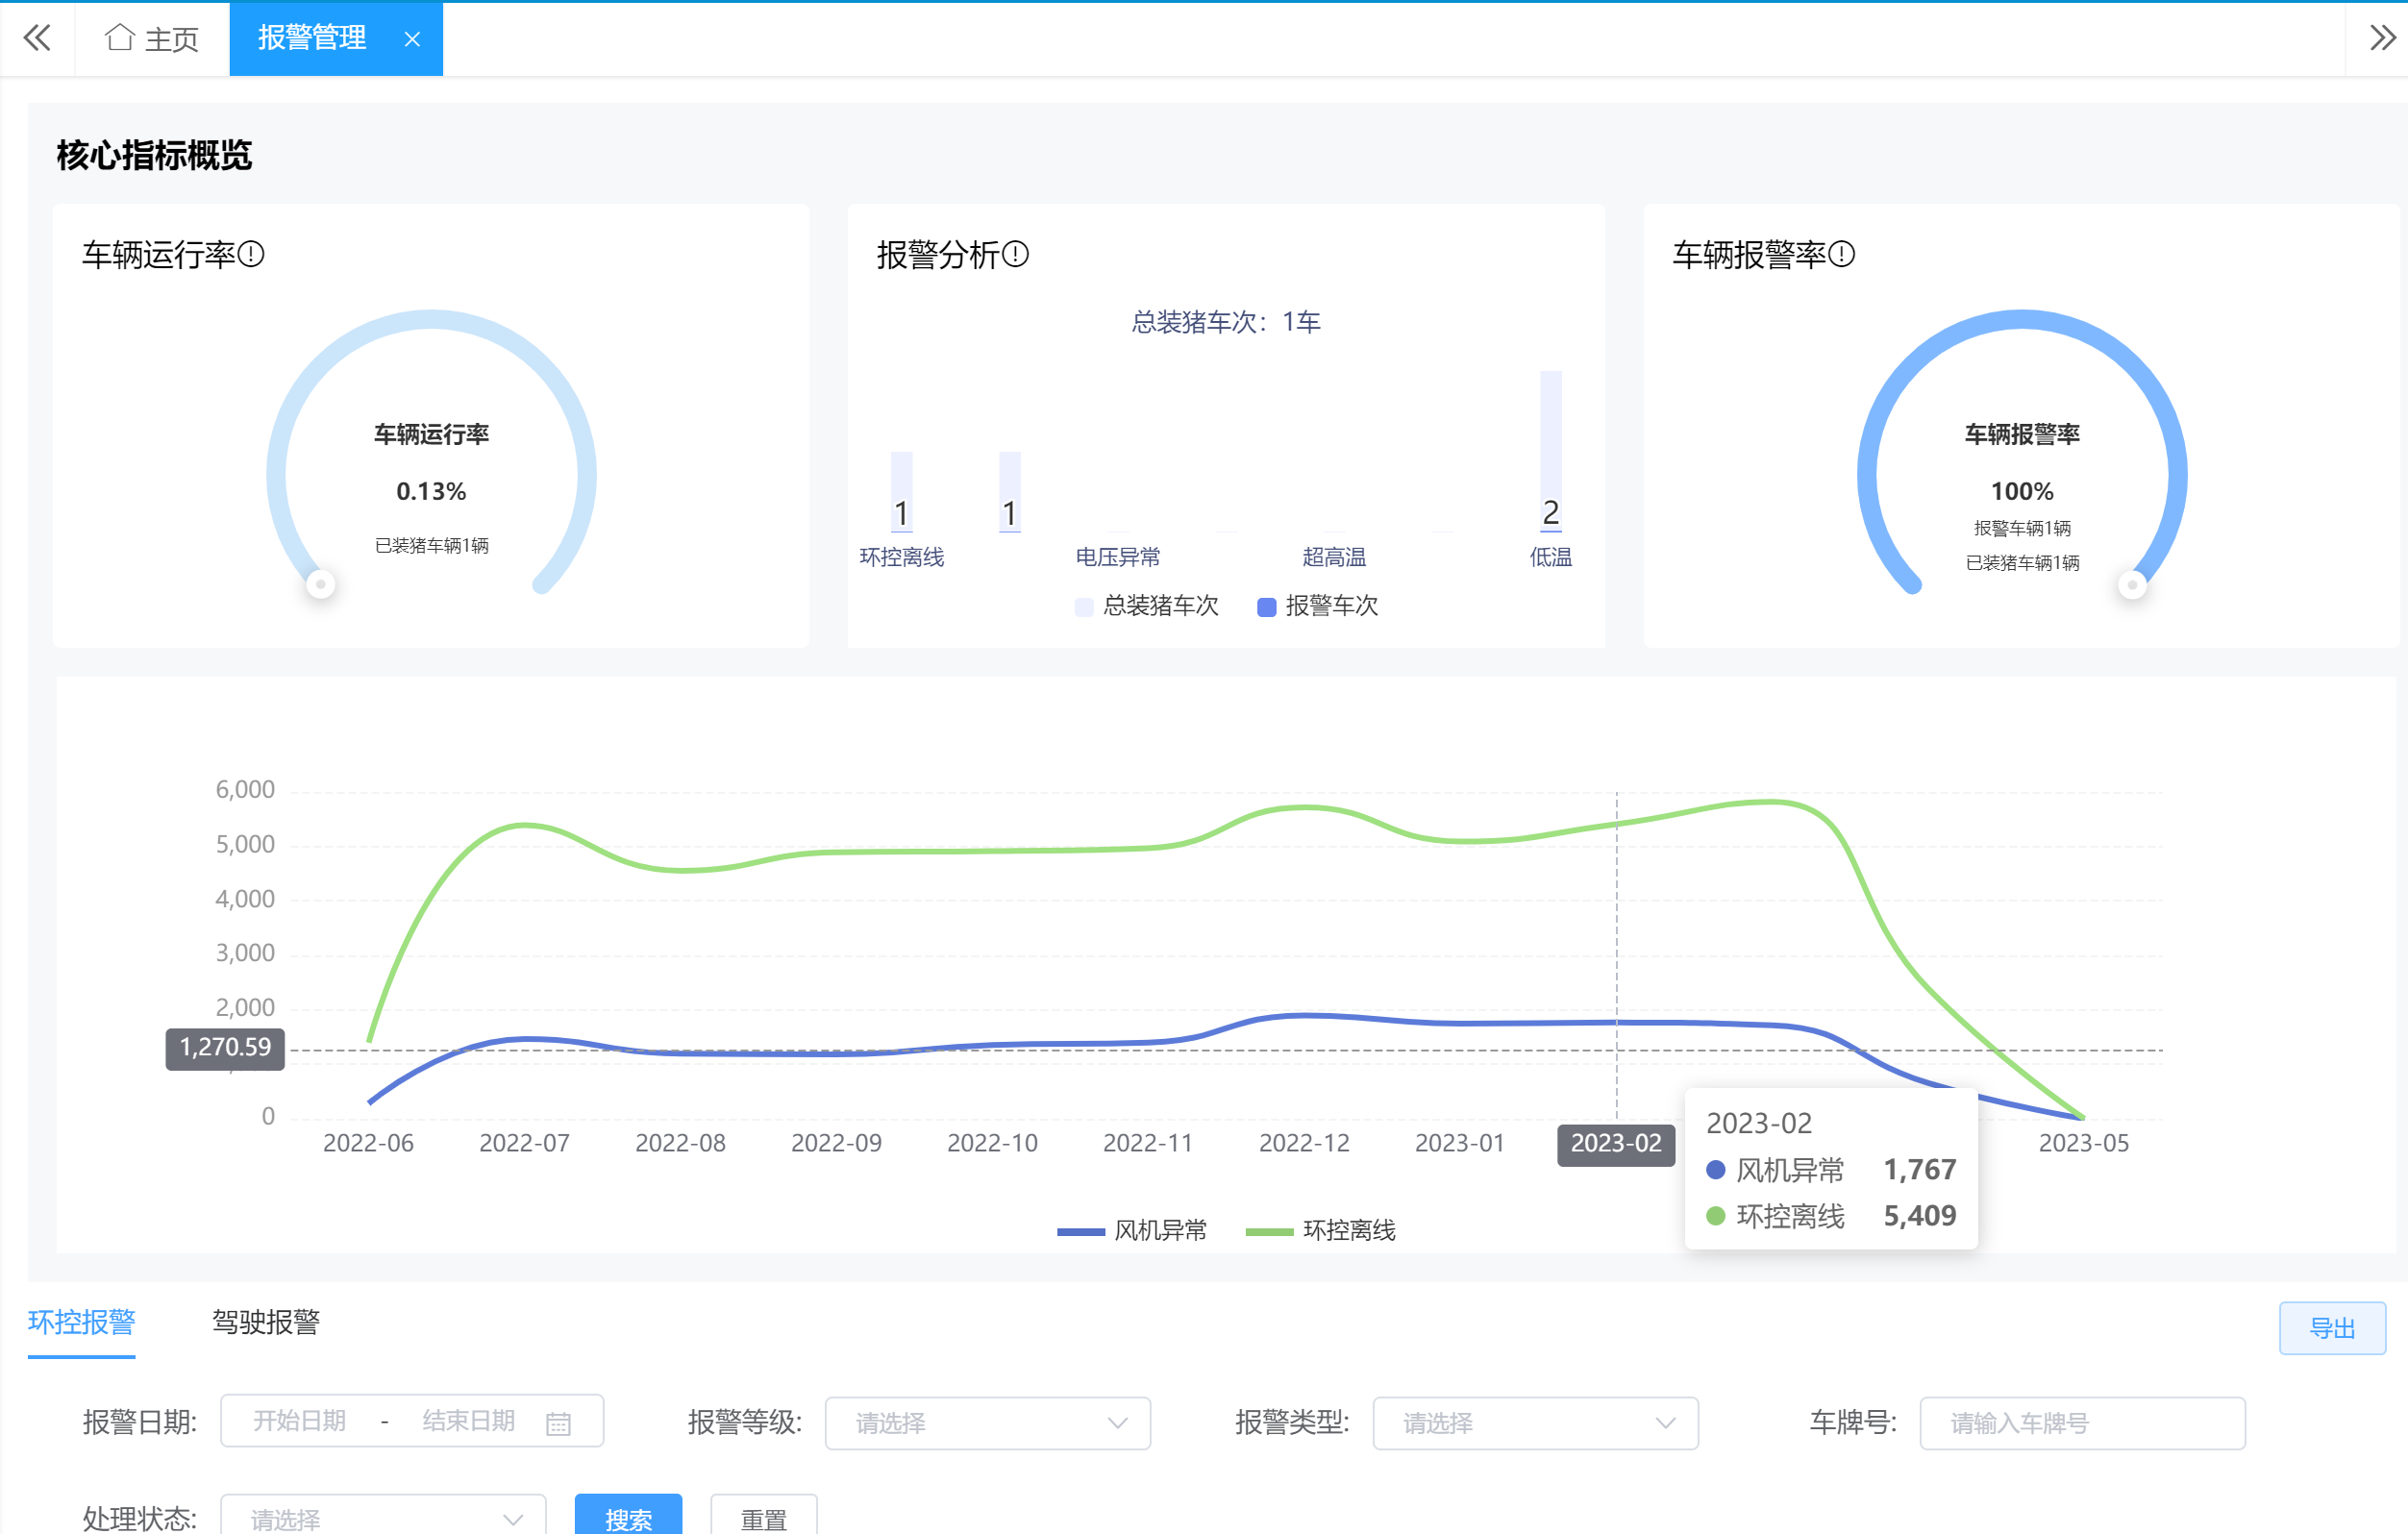Click 2022-12 label on chart x-axis
Viewport: 2408px width, 1534px height.
(1304, 1143)
